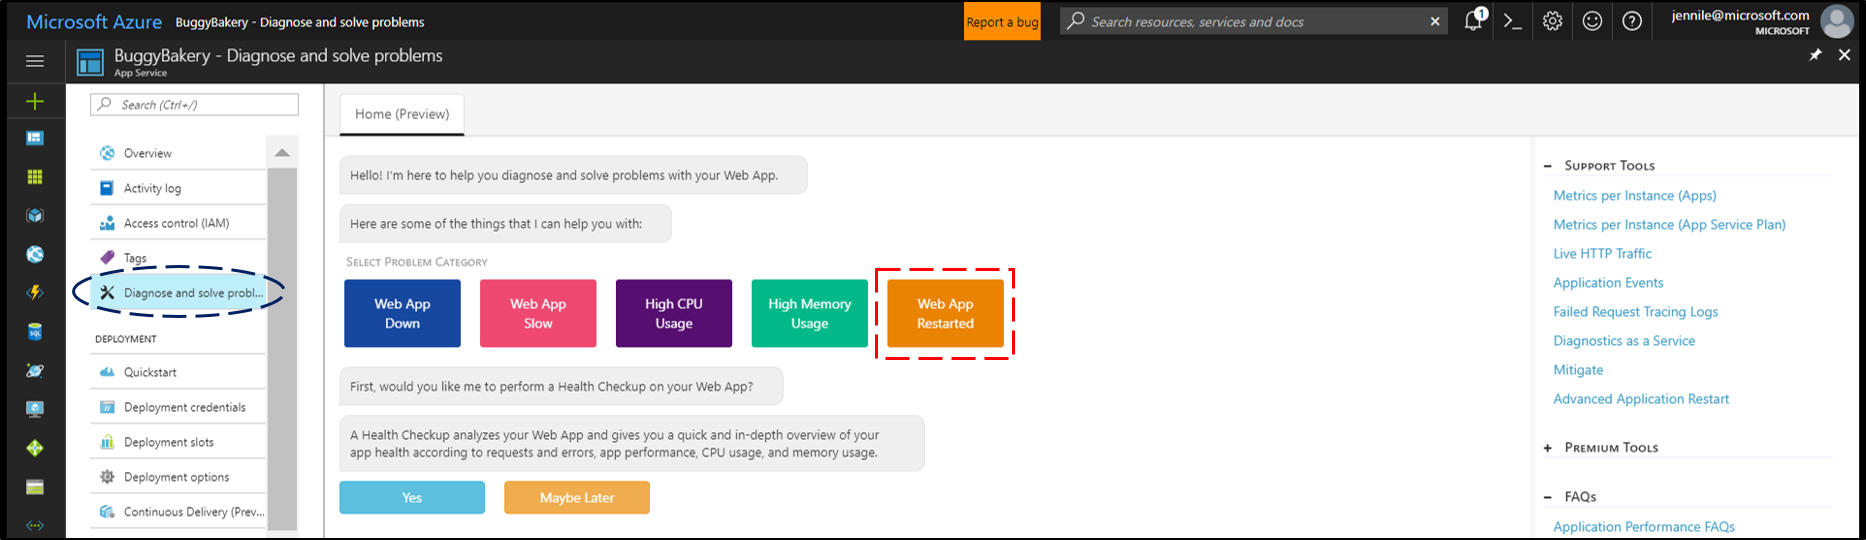The height and width of the screenshot is (540, 1866).
Task: Collapse the Support Tools section
Action: point(1548,166)
